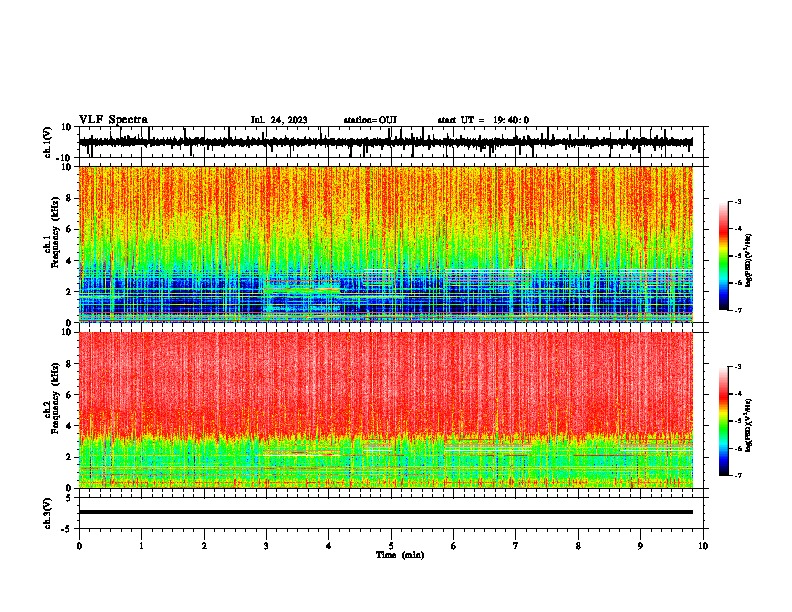Image resolution: width=792 pixels, height=612 pixels.
Task: Click the "VLF Spectra" plot title
Action: tap(113, 120)
